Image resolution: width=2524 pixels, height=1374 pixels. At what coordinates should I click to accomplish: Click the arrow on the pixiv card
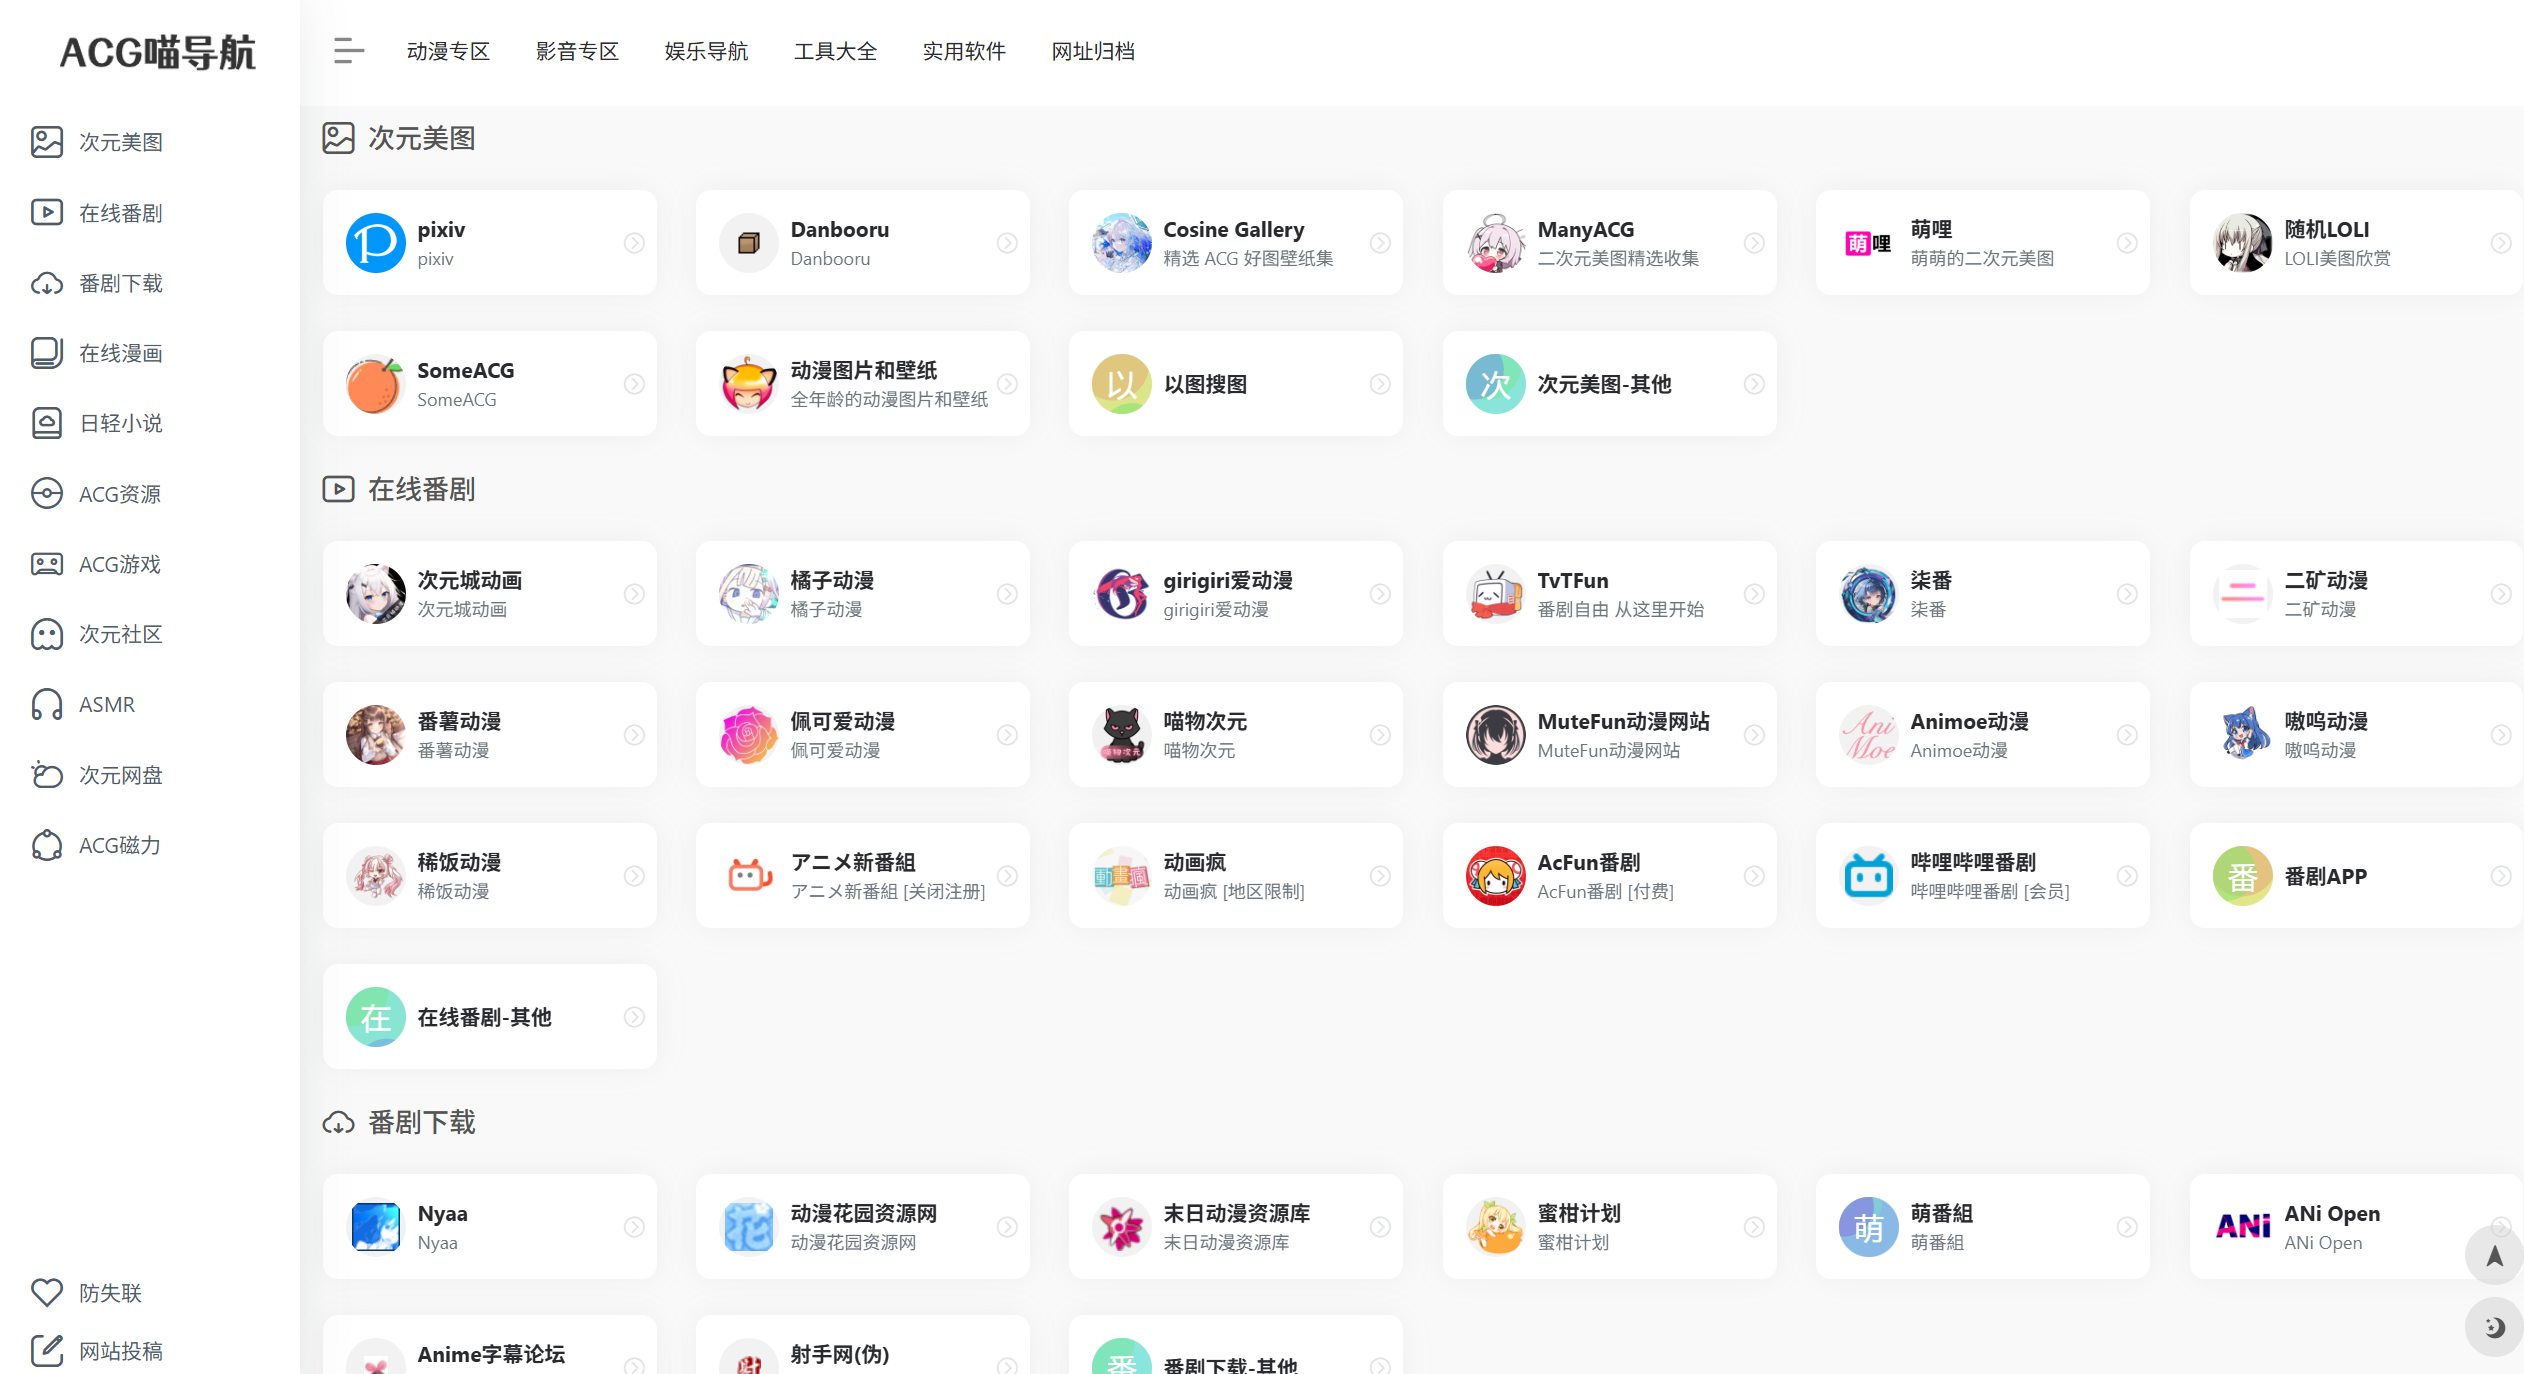click(x=634, y=243)
